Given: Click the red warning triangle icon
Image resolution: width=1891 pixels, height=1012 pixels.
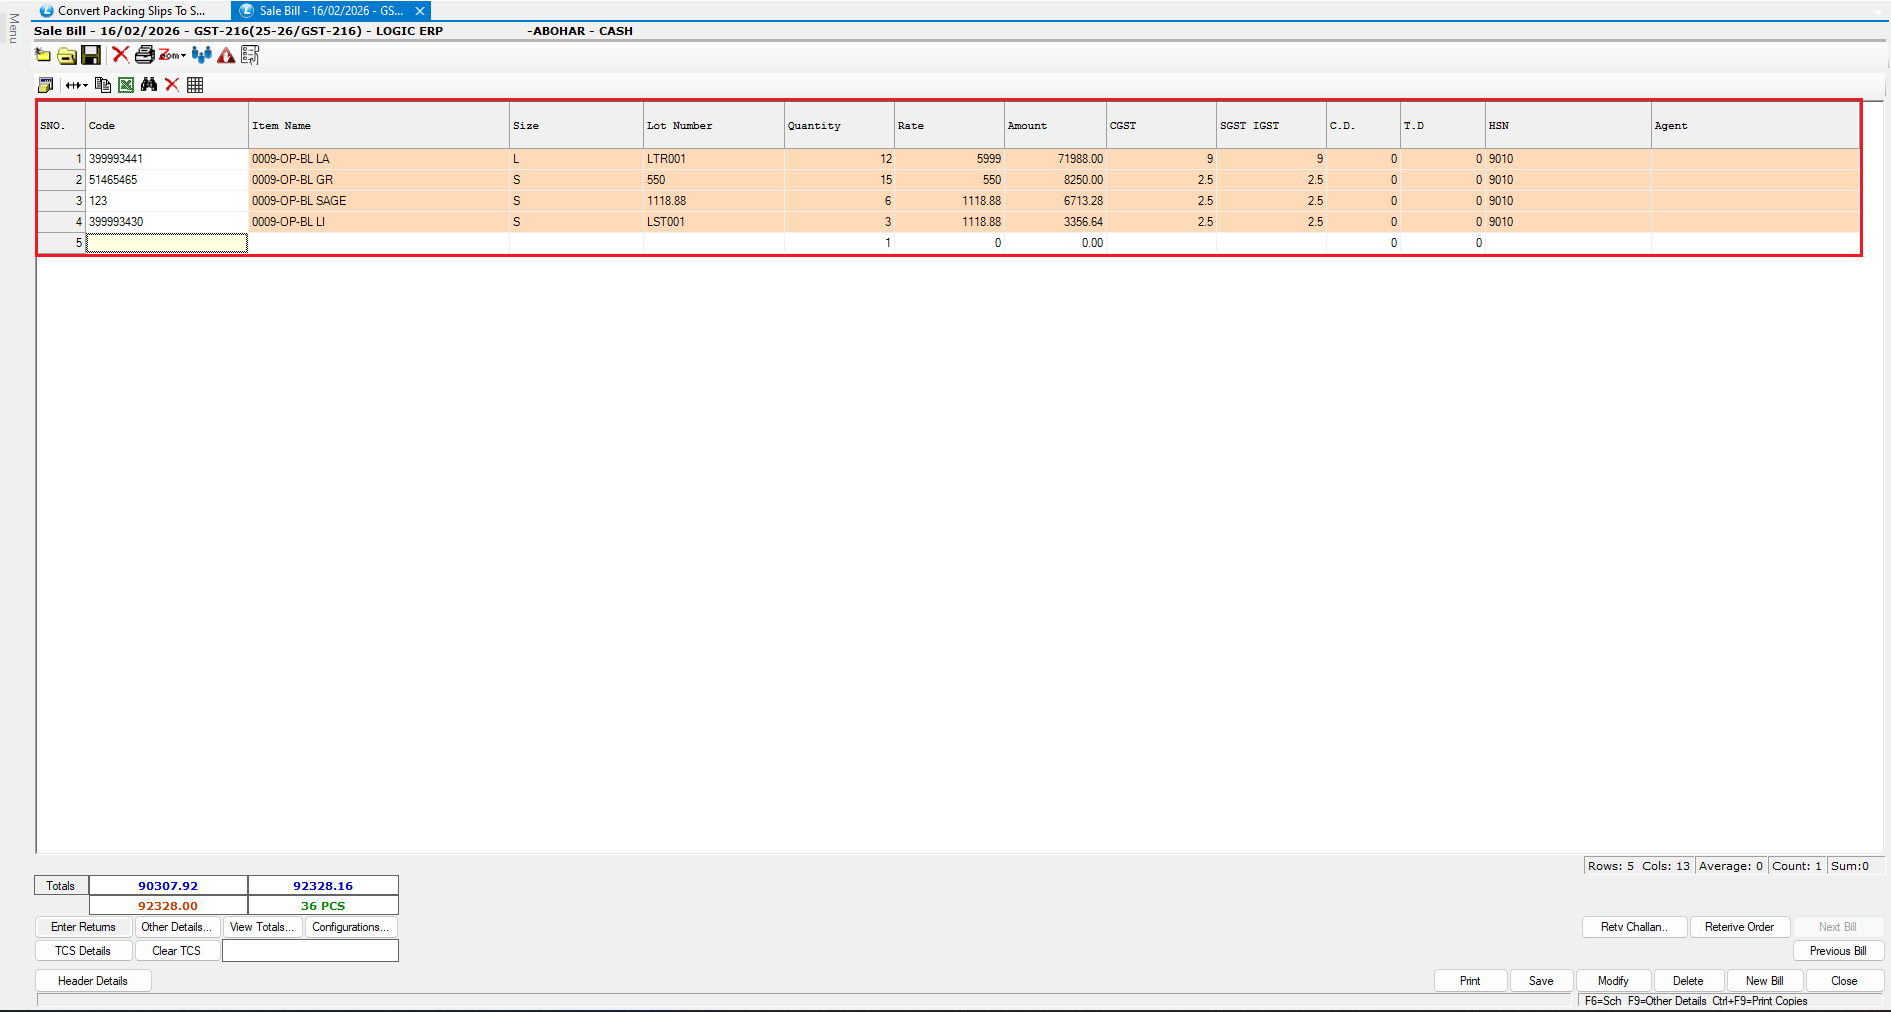Looking at the screenshot, I should tap(226, 55).
